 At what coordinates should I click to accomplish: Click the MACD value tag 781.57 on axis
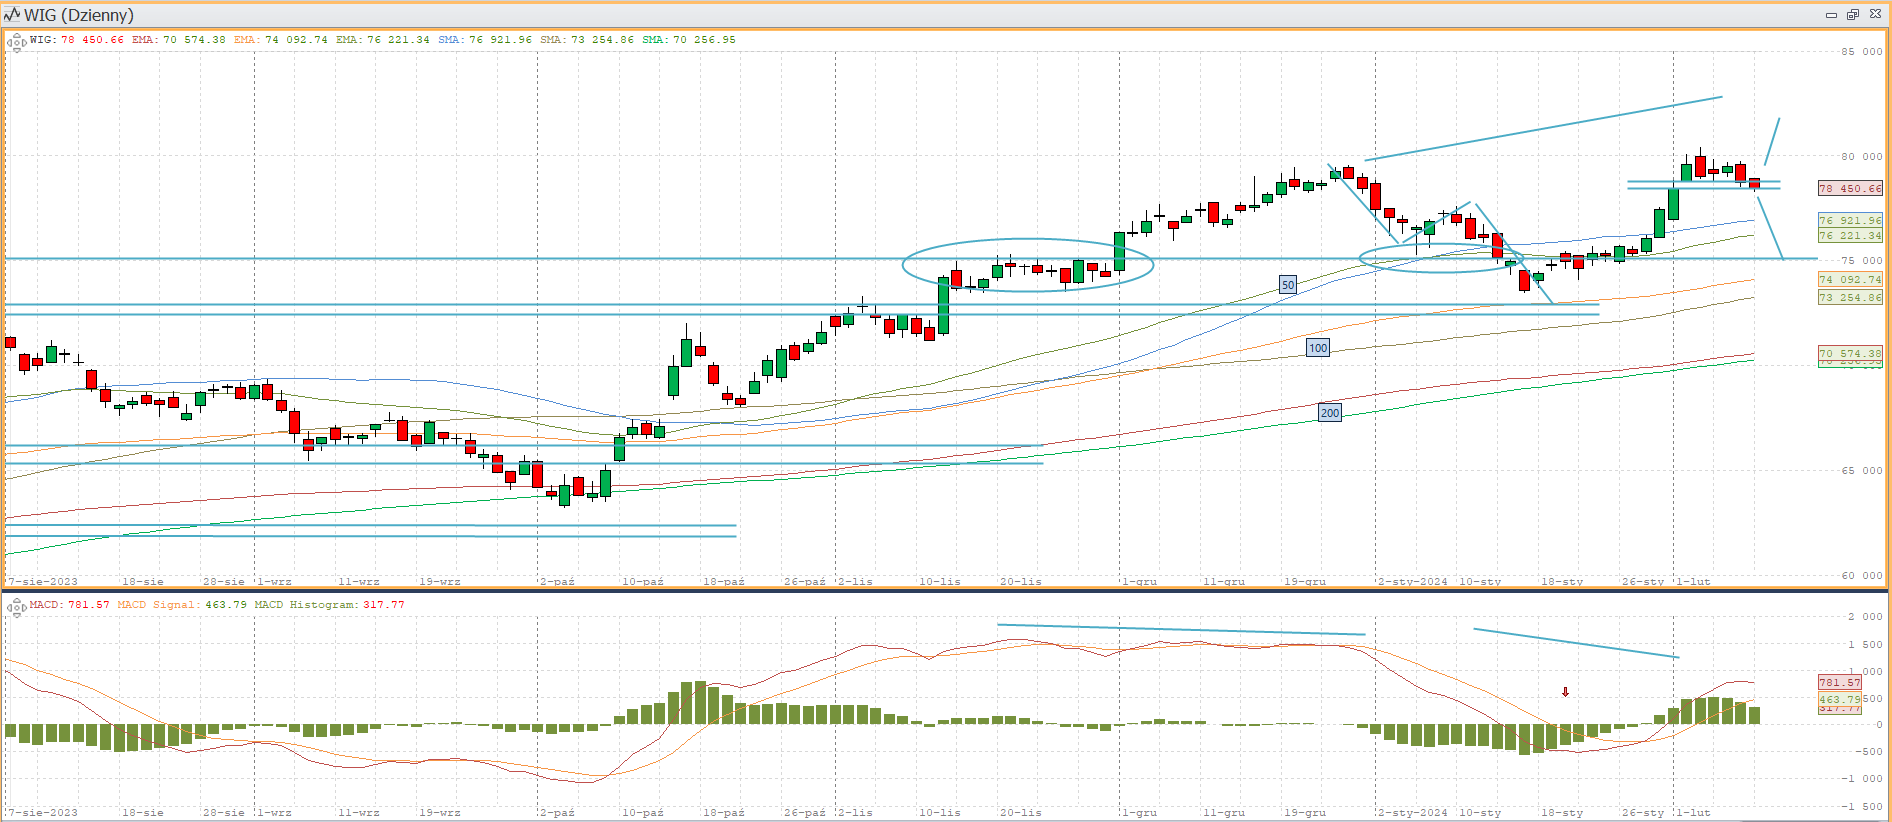tap(1839, 682)
